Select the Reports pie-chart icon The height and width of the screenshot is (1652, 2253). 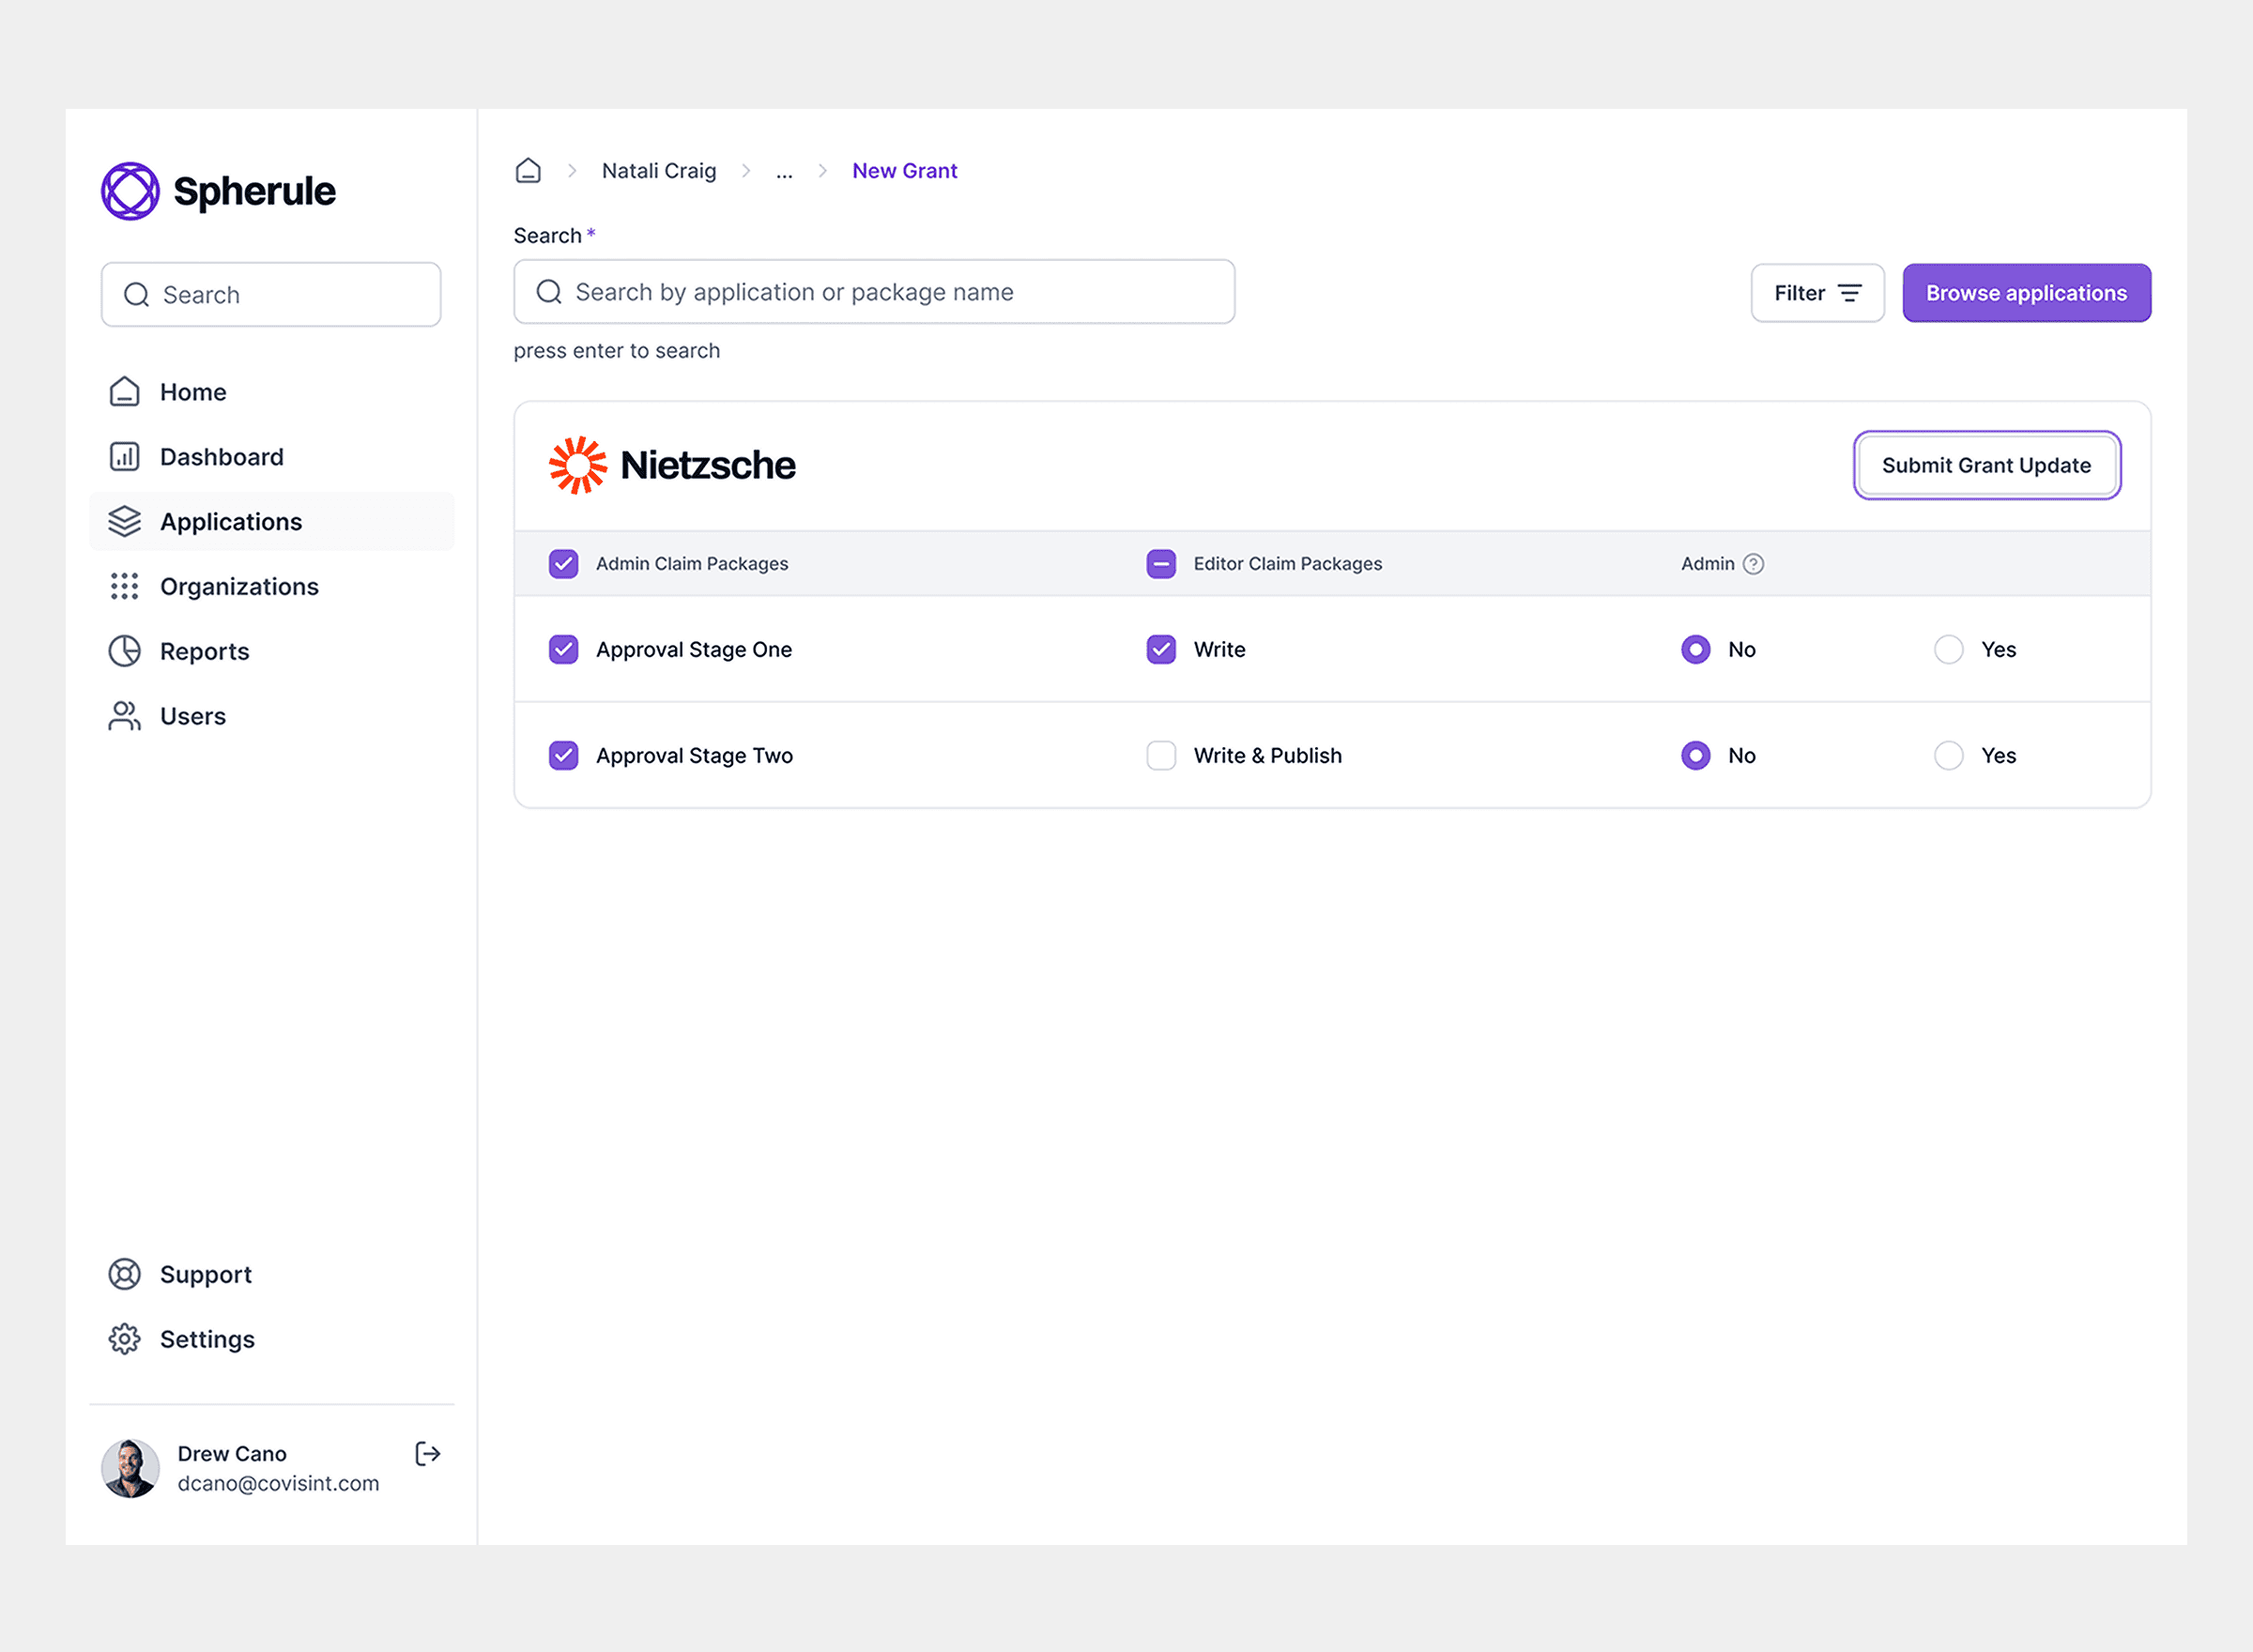tap(124, 651)
